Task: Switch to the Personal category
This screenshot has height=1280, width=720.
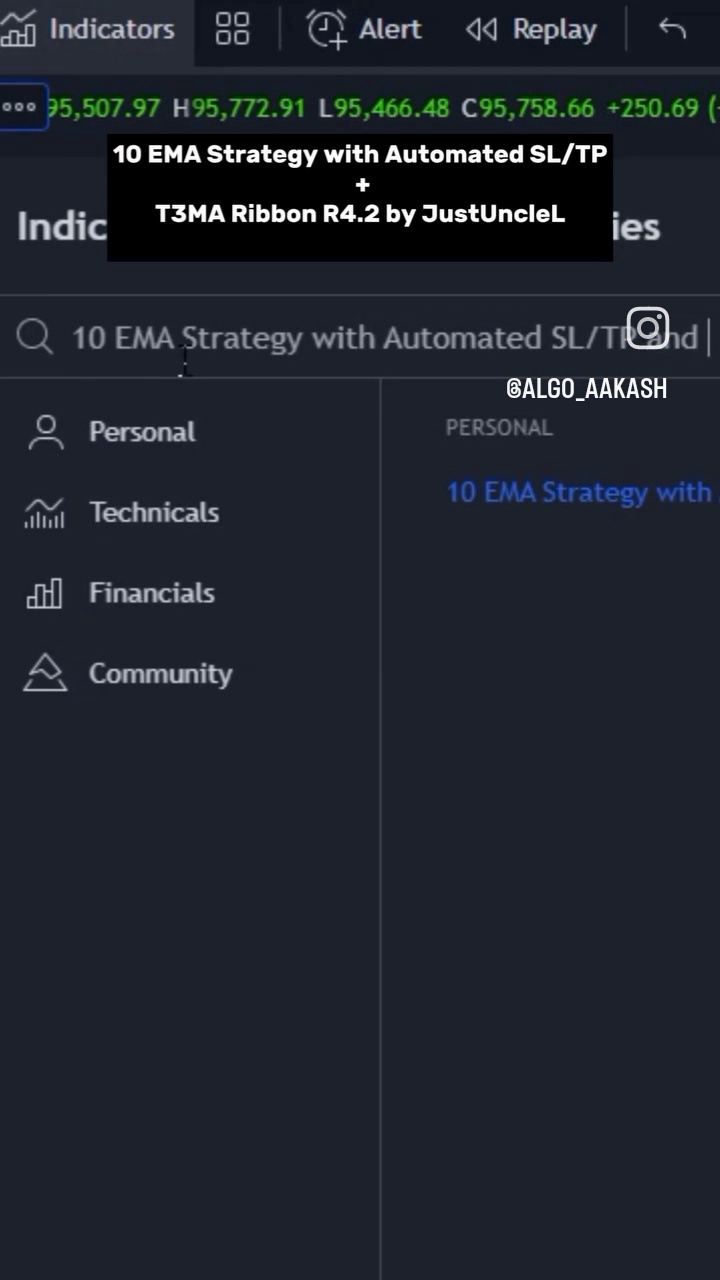Action: pos(142,432)
